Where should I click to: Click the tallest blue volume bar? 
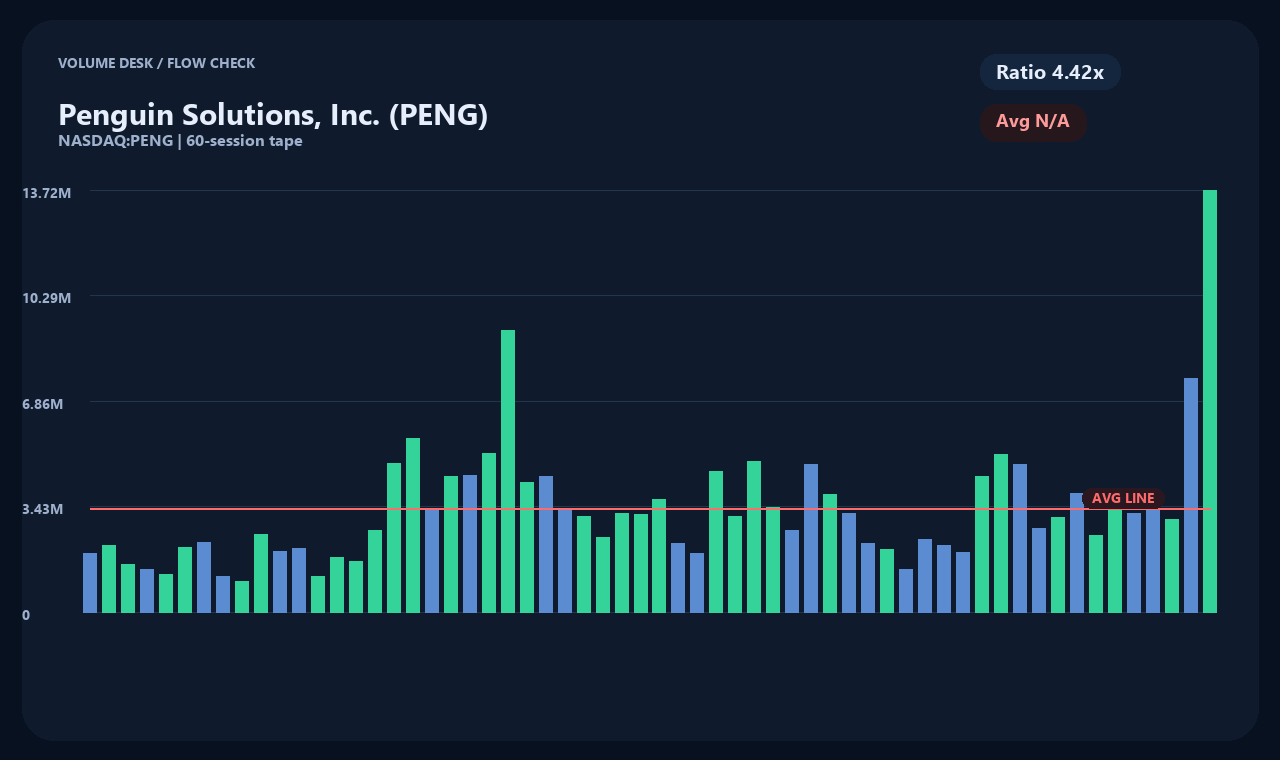click(x=1191, y=495)
